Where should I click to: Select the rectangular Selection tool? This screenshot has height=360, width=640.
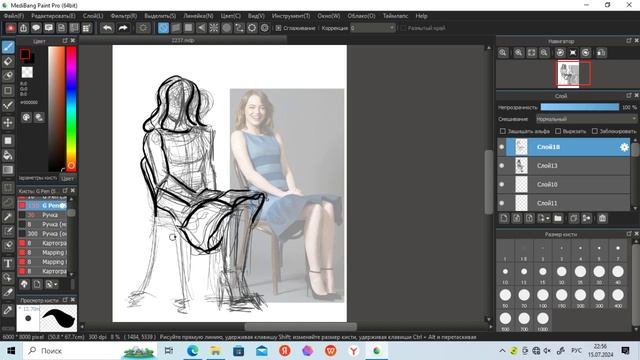click(x=8, y=188)
